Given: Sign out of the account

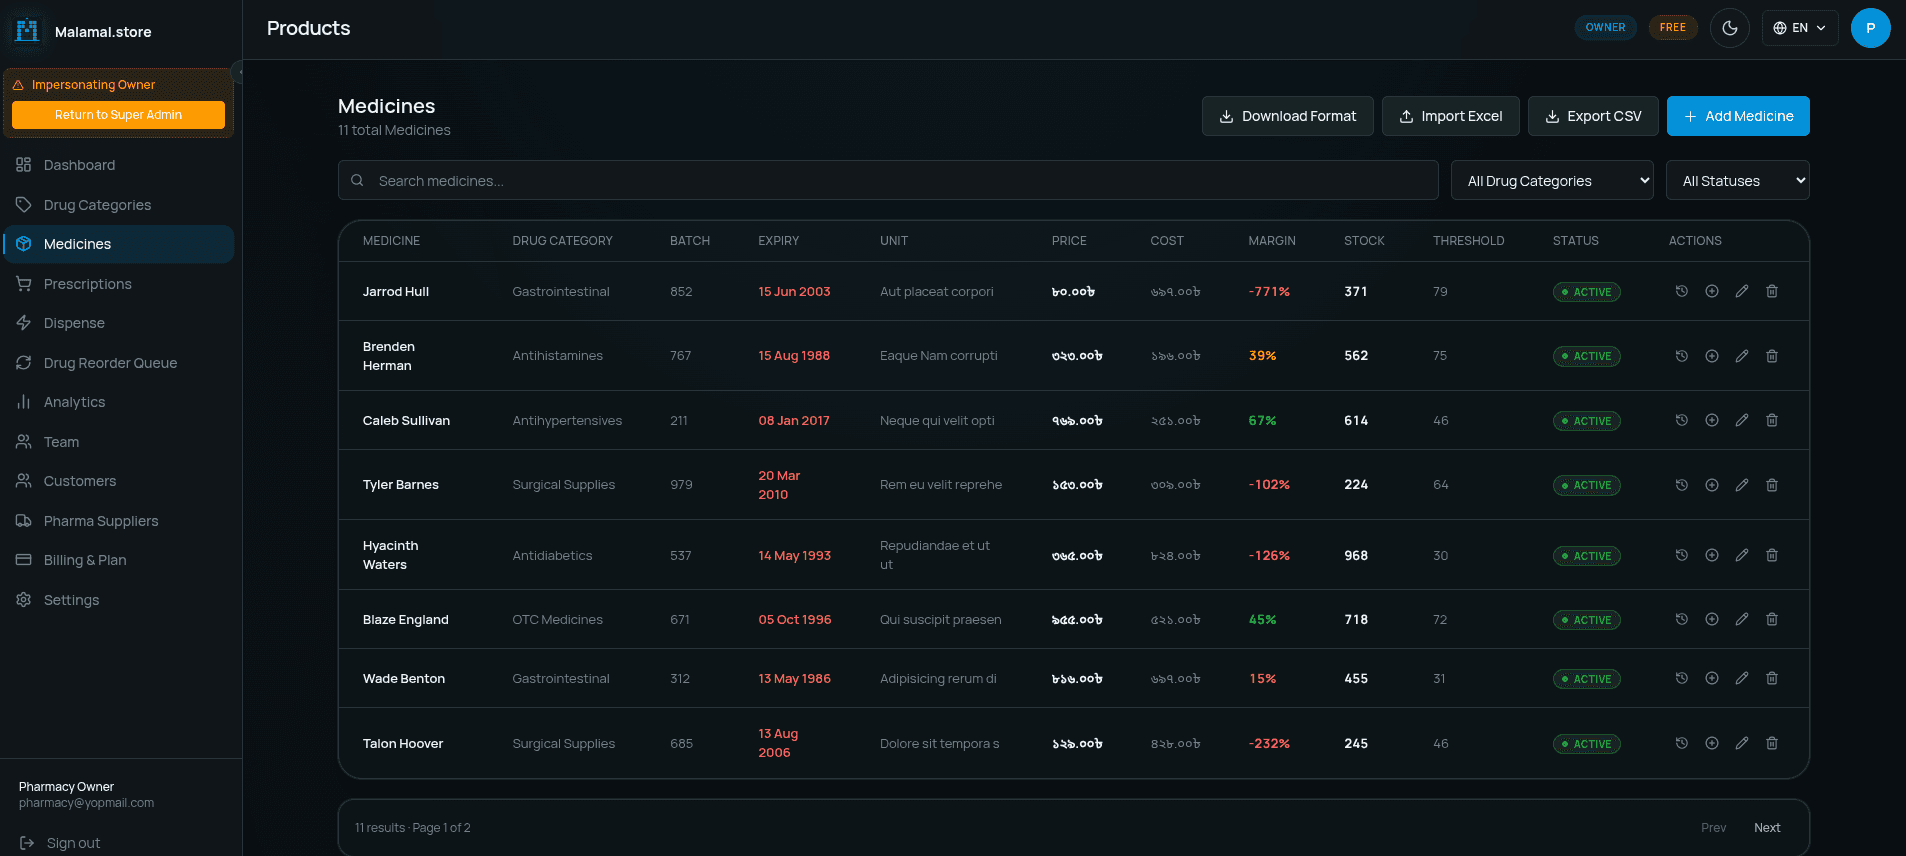Looking at the screenshot, I should (60, 843).
